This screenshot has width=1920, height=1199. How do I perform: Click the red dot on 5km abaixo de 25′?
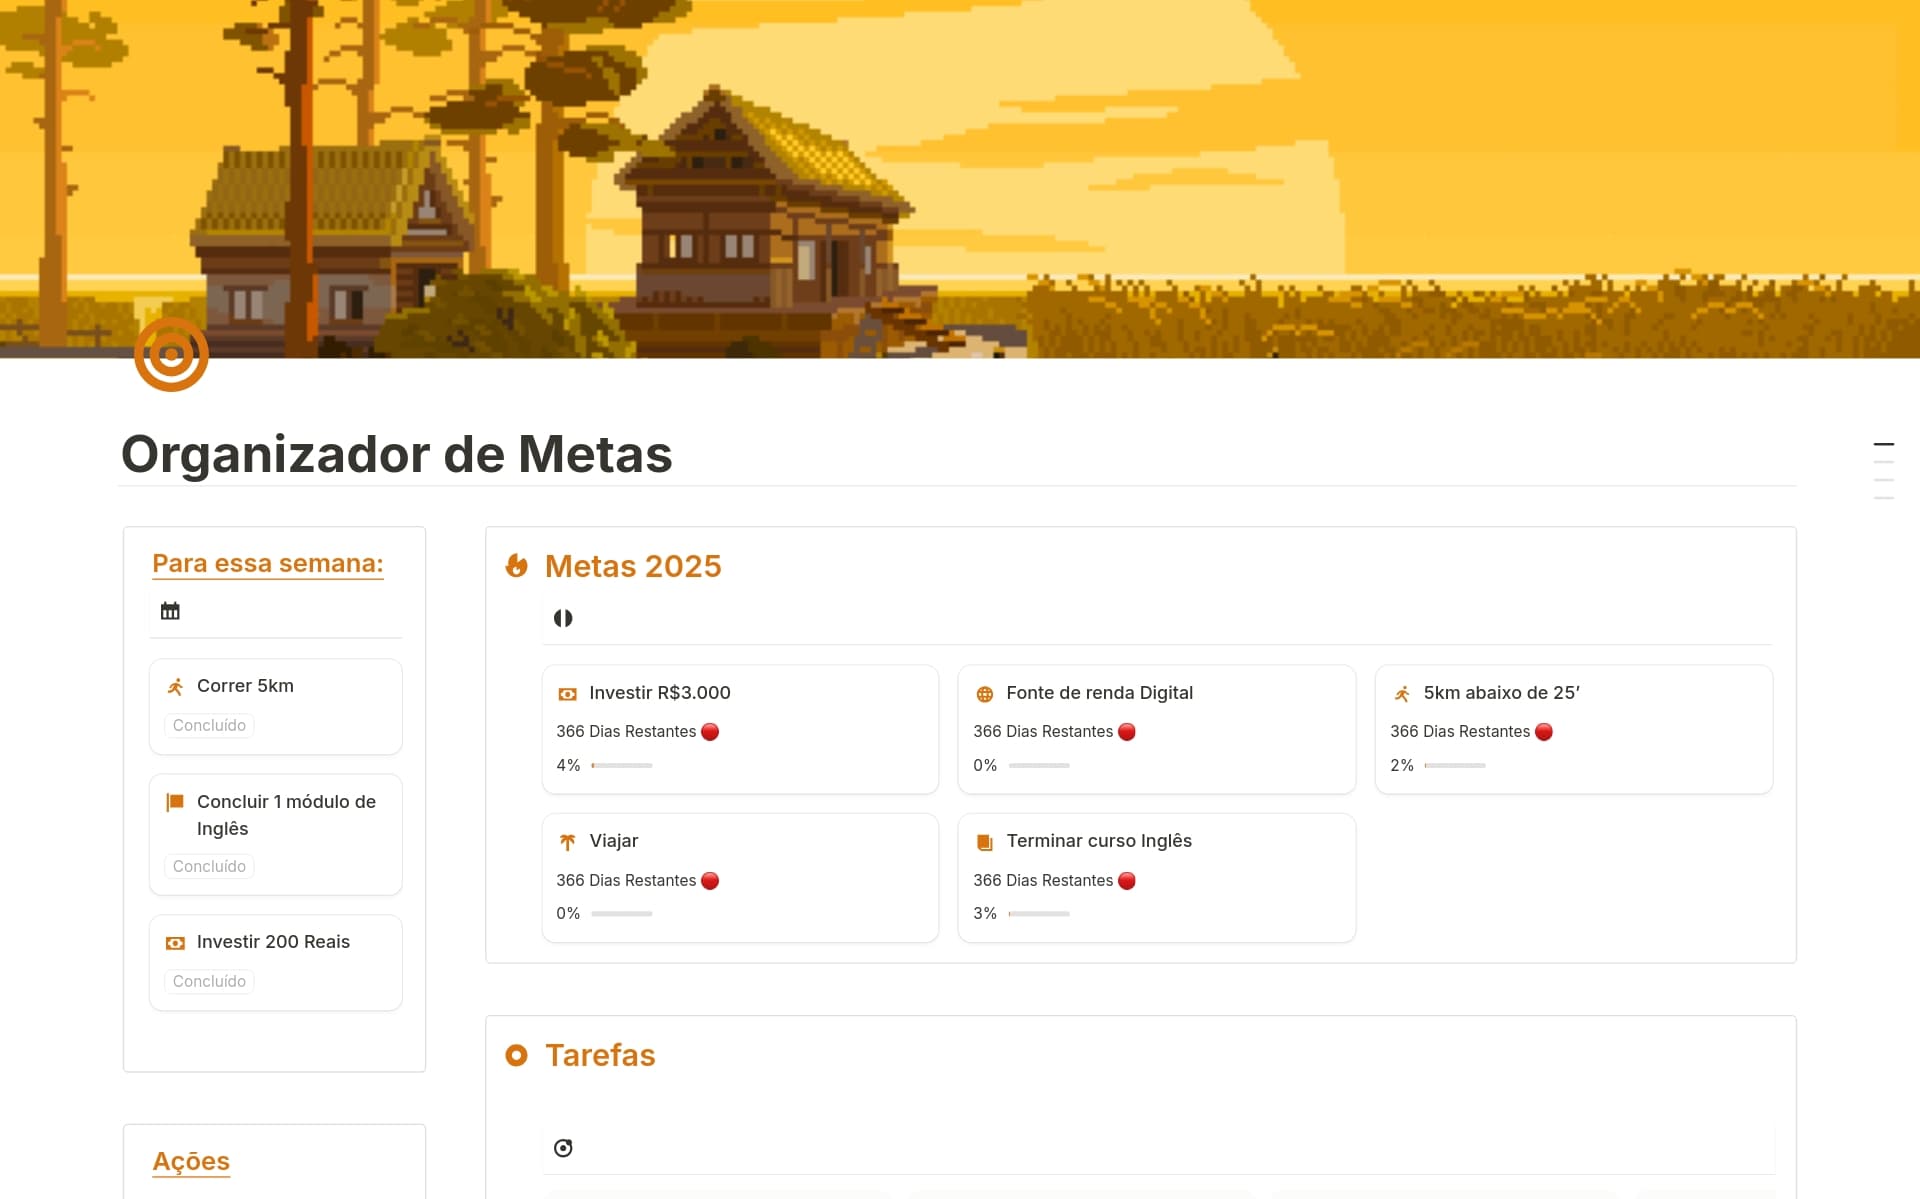click(1544, 732)
